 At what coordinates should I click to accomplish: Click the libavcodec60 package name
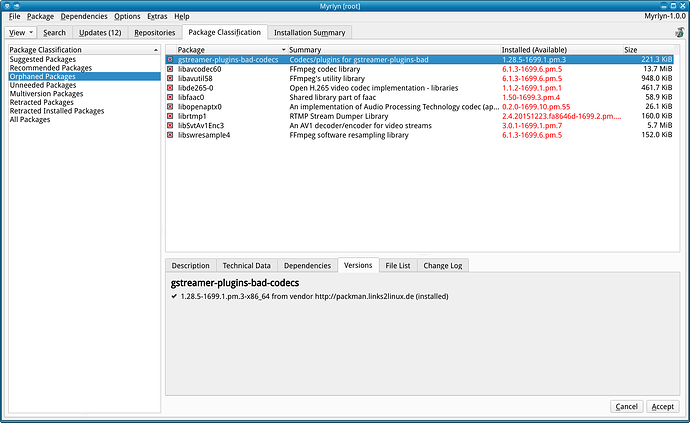tap(199, 69)
